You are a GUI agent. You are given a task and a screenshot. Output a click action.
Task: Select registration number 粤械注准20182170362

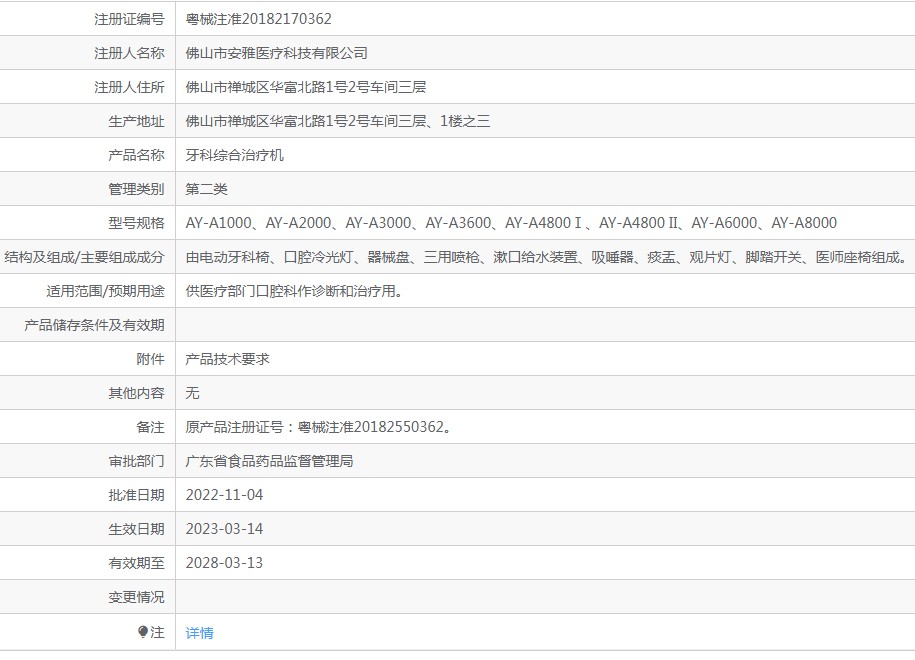pyautogui.click(x=259, y=19)
